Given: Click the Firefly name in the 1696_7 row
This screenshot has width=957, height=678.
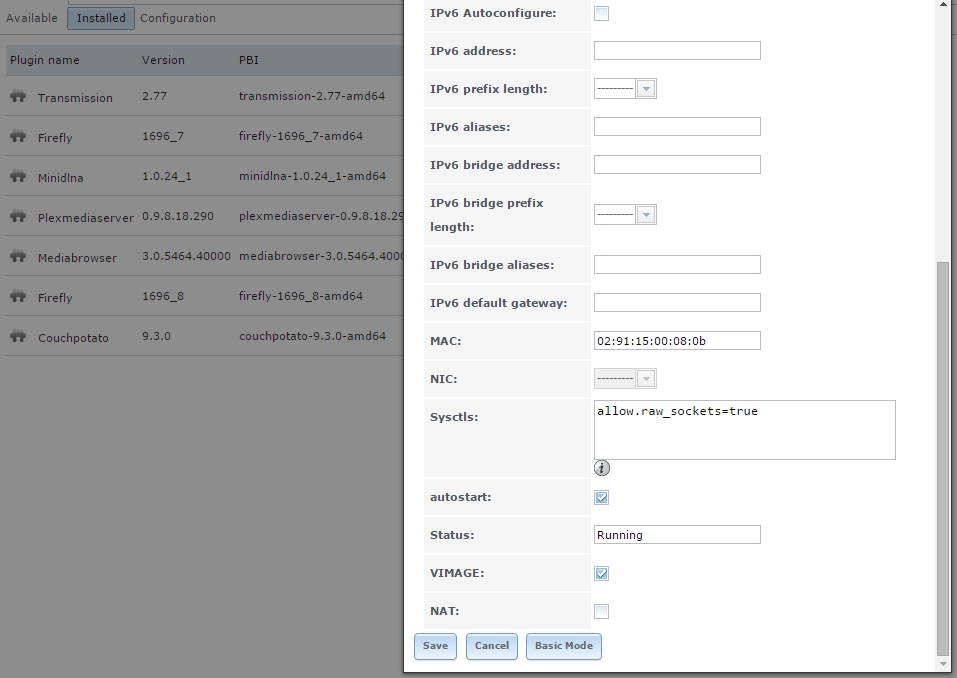Looking at the screenshot, I should coord(55,137).
